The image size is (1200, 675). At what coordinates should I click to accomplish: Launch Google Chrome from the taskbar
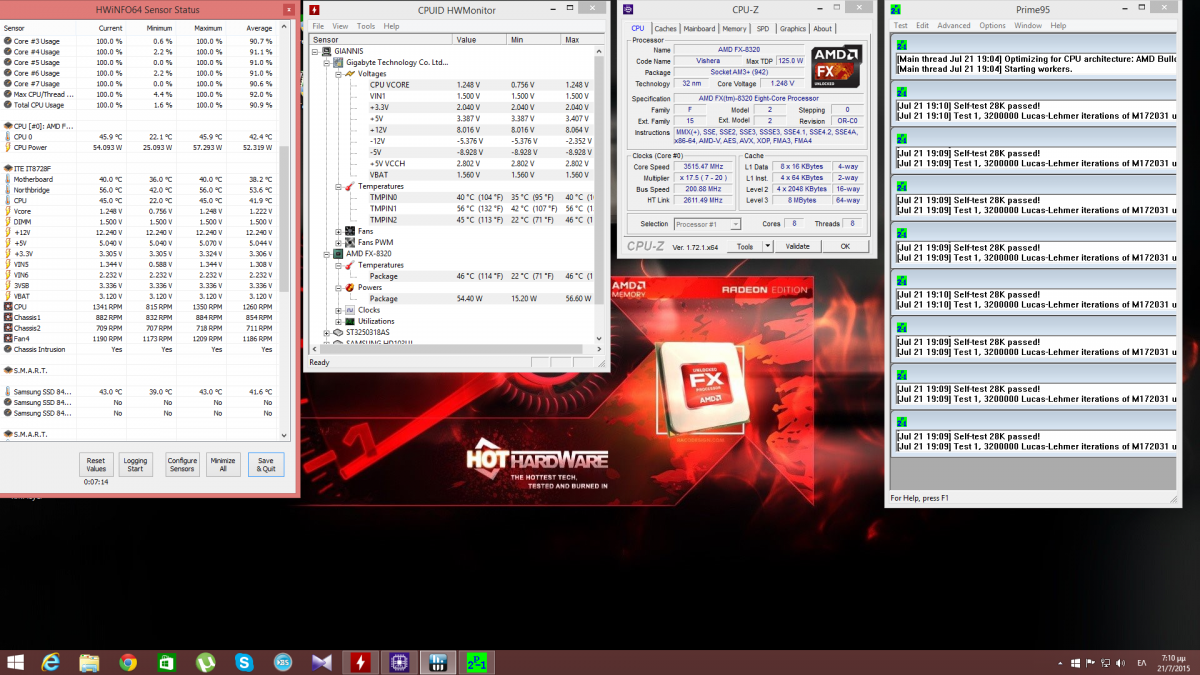point(128,661)
